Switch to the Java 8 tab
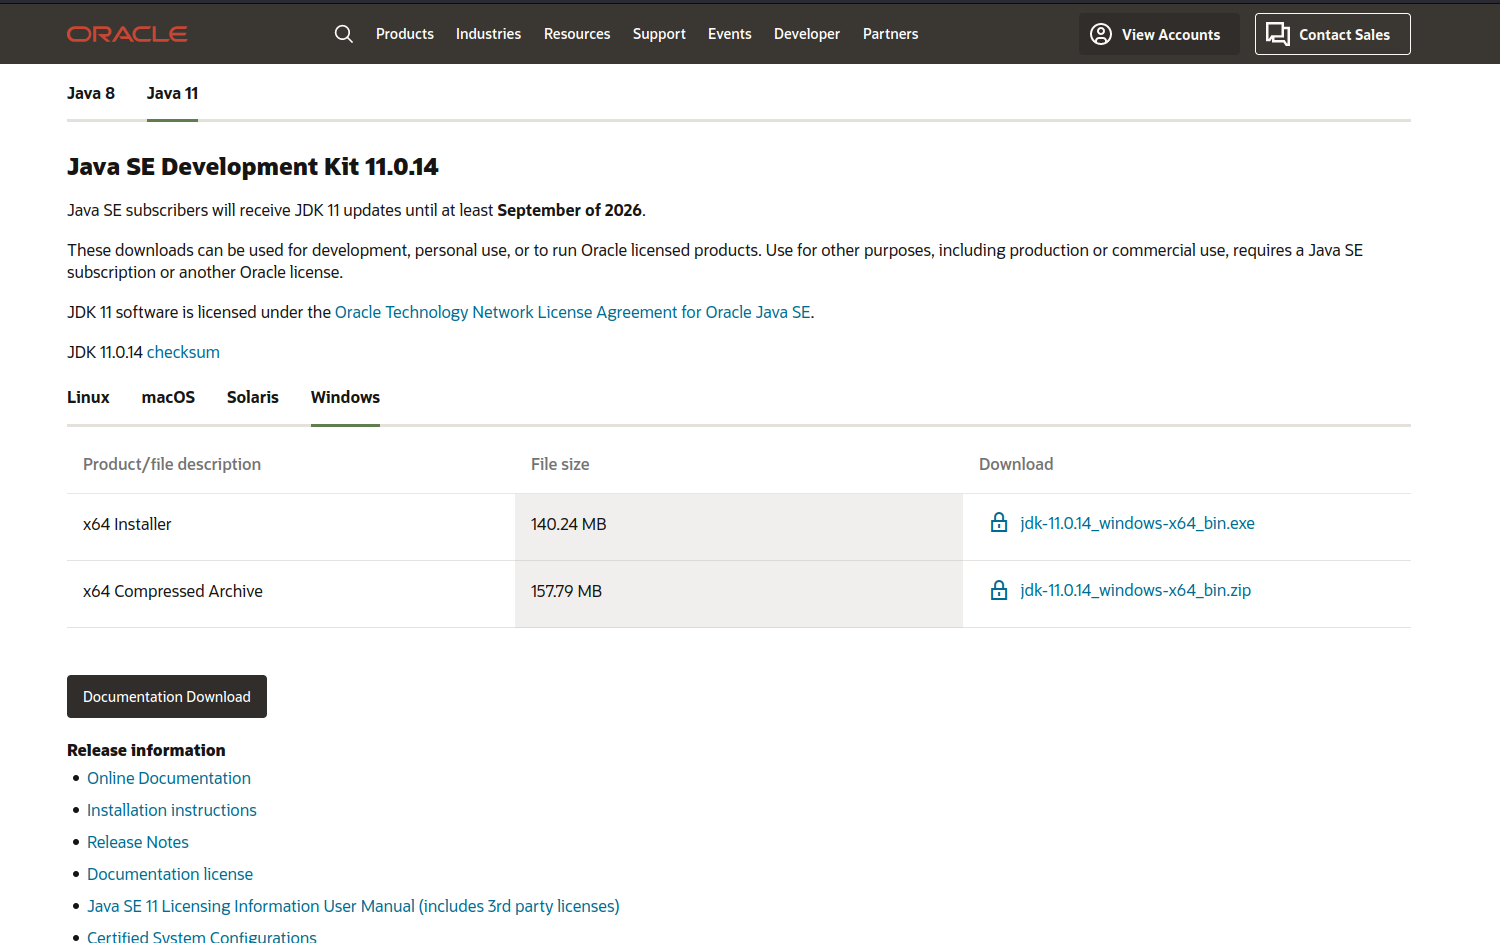The image size is (1500, 943). [x=91, y=93]
